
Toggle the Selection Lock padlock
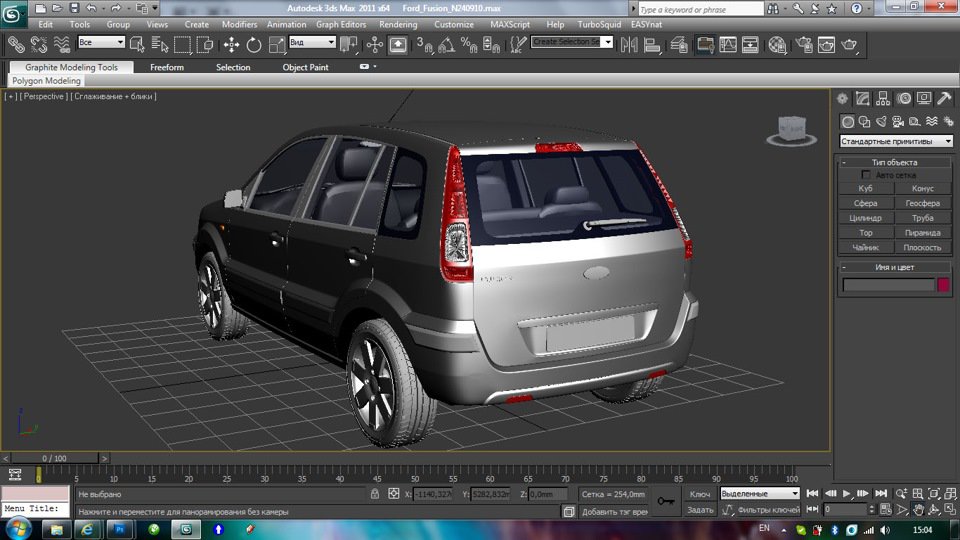pyautogui.click(x=375, y=493)
